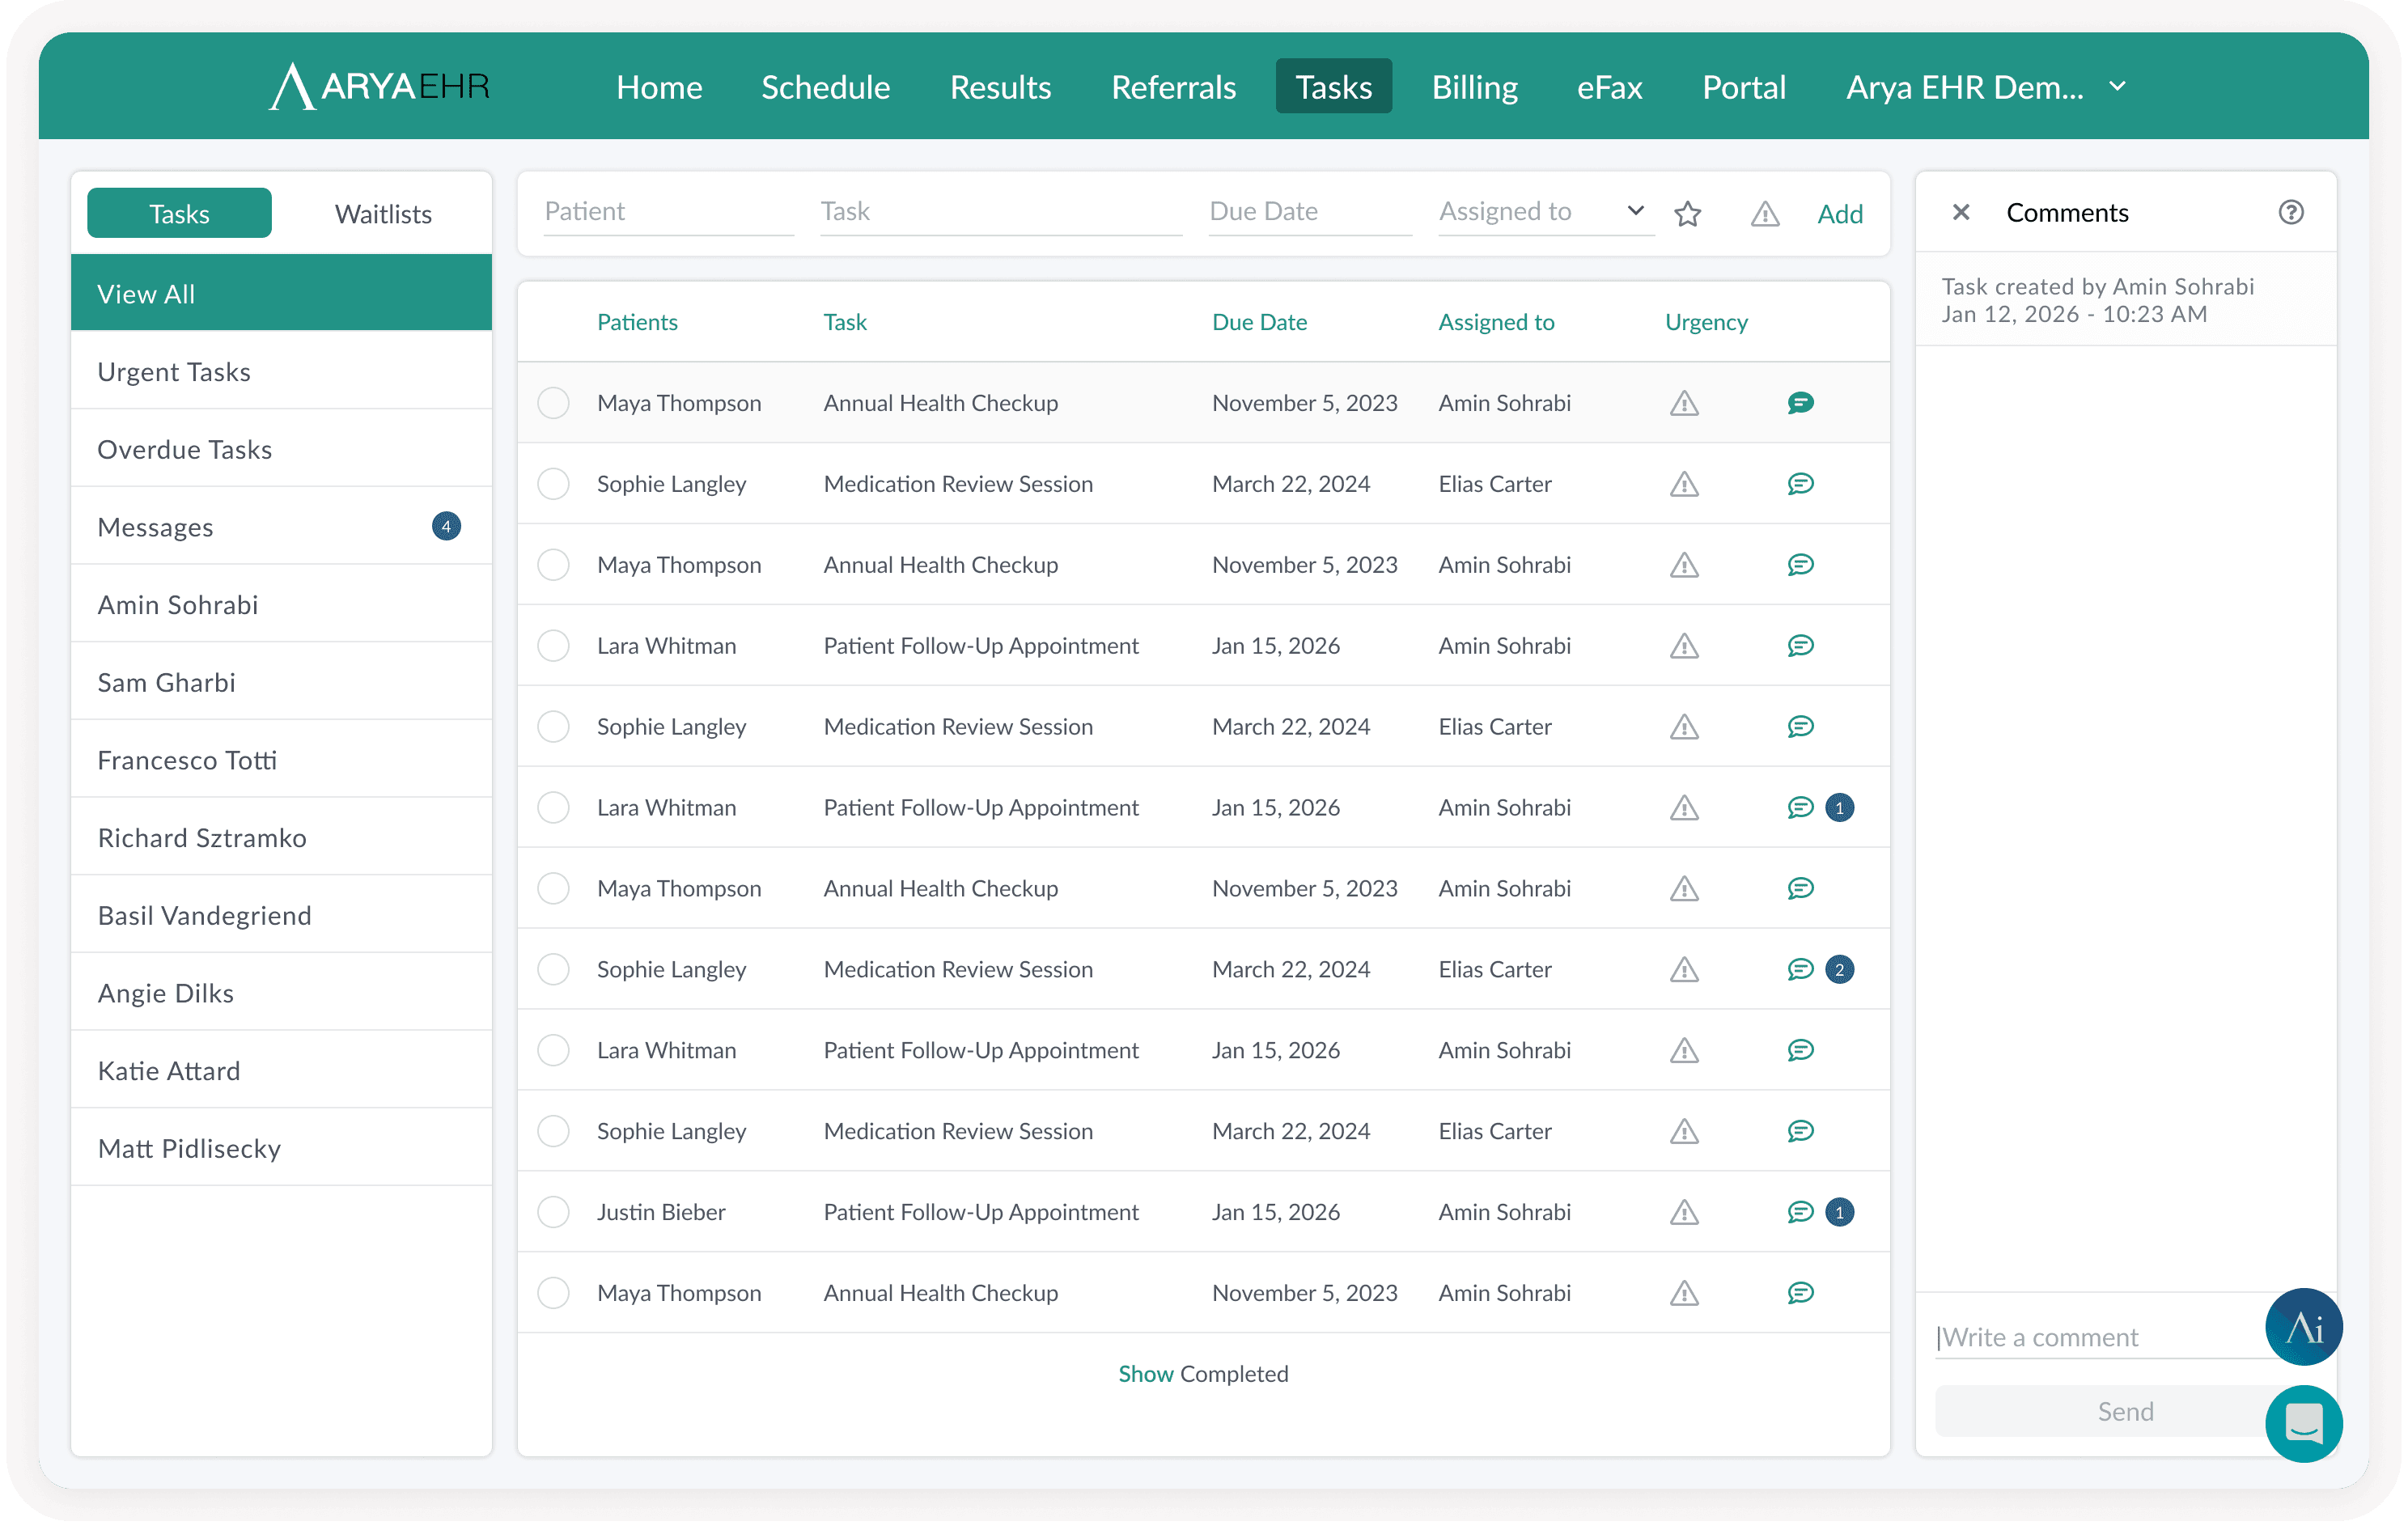Open comments on Sophie Langley row with 2 badge
The height and width of the screenshot is (1534, 2408).
1800,969
